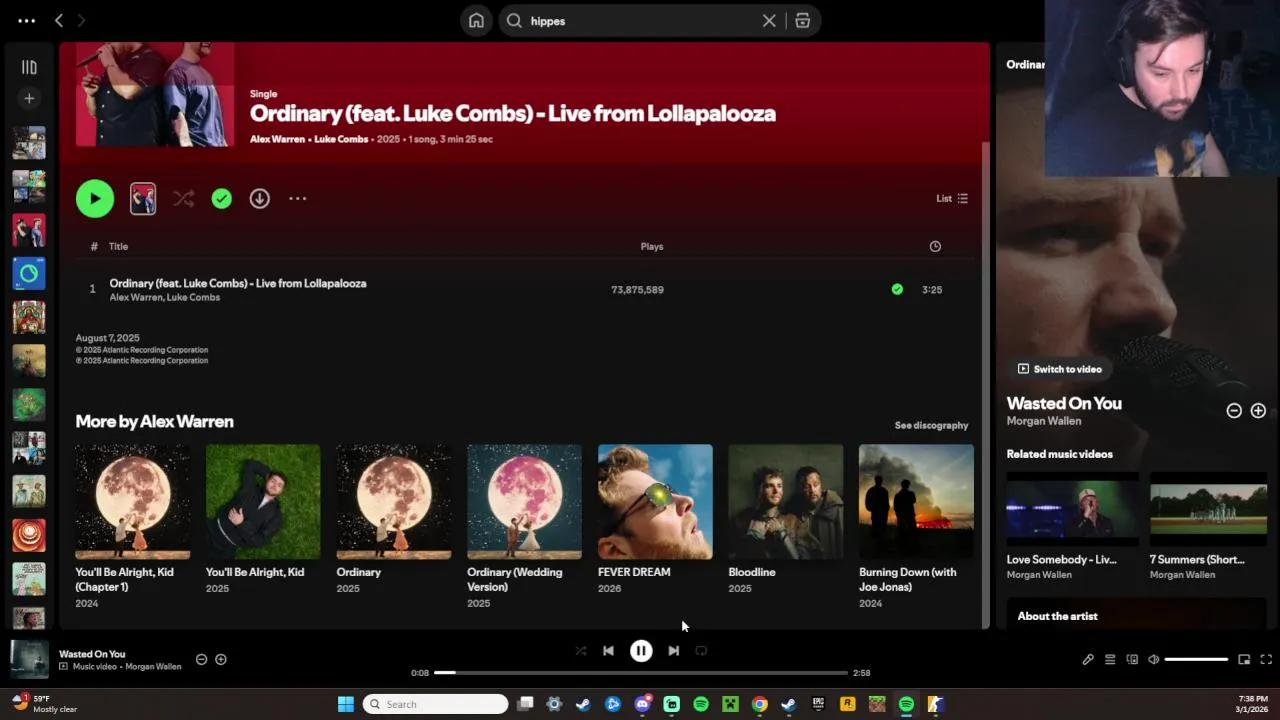Toggle repeat in the playback bar
The width and height of the screenshot is (1280, 720).
701,651
